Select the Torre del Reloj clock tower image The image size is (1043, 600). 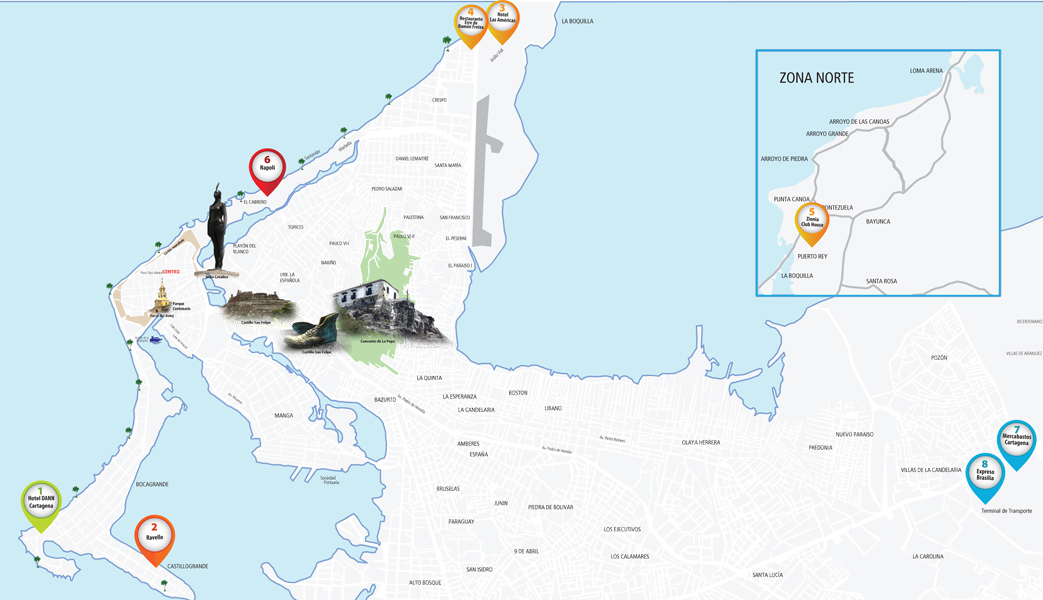[162, 297]
